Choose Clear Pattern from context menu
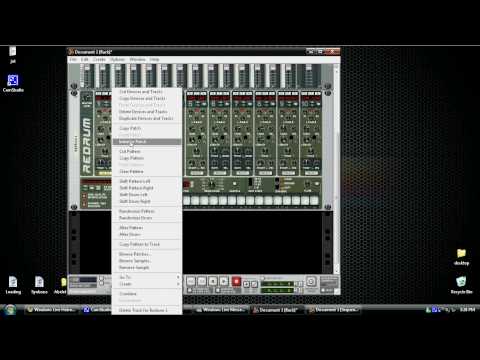480x360 pixels. click(147, 171)
